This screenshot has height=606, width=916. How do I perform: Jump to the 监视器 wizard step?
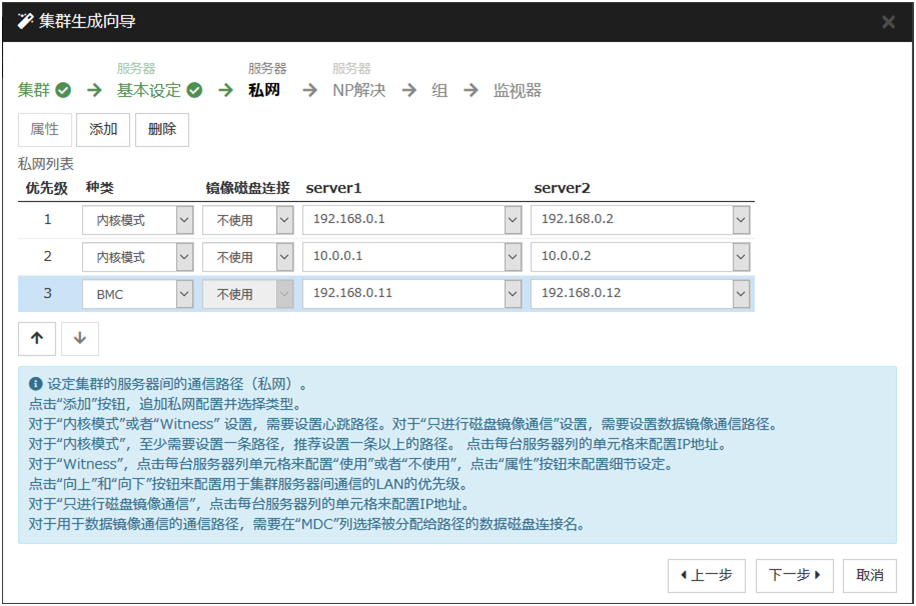point(517,91)
